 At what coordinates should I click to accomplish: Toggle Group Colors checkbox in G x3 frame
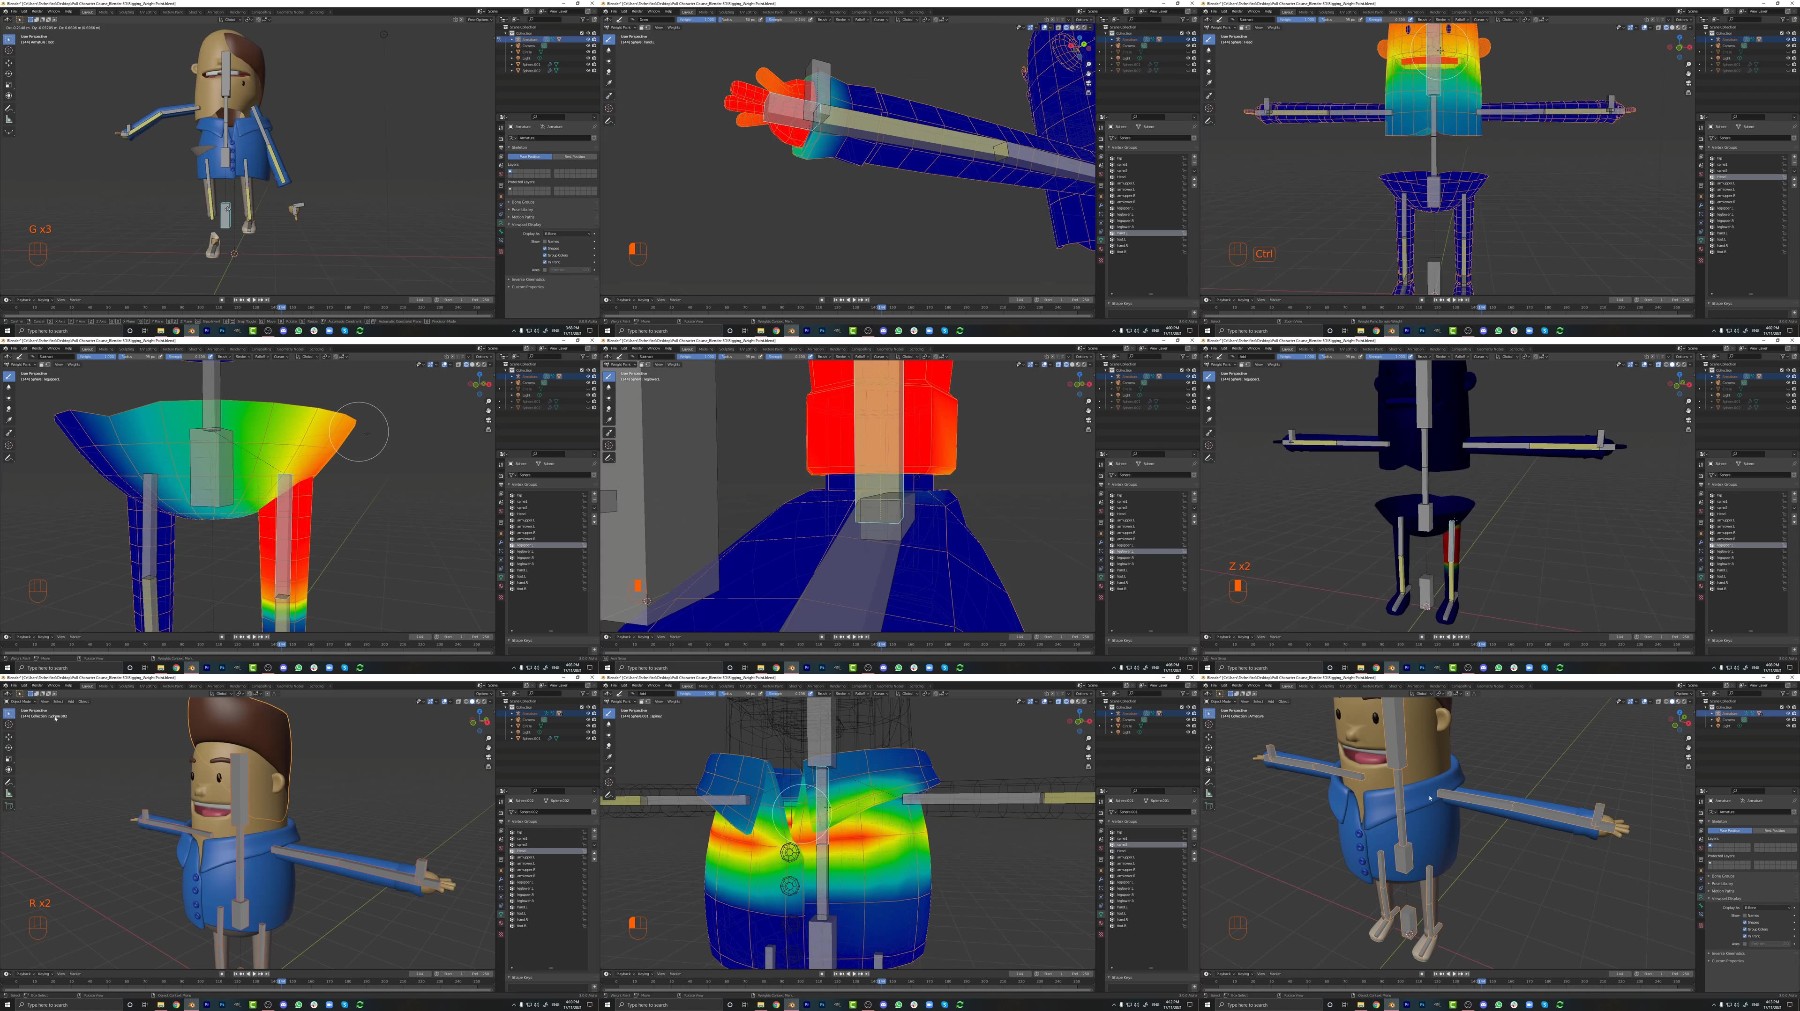click(x=545, y=255)
